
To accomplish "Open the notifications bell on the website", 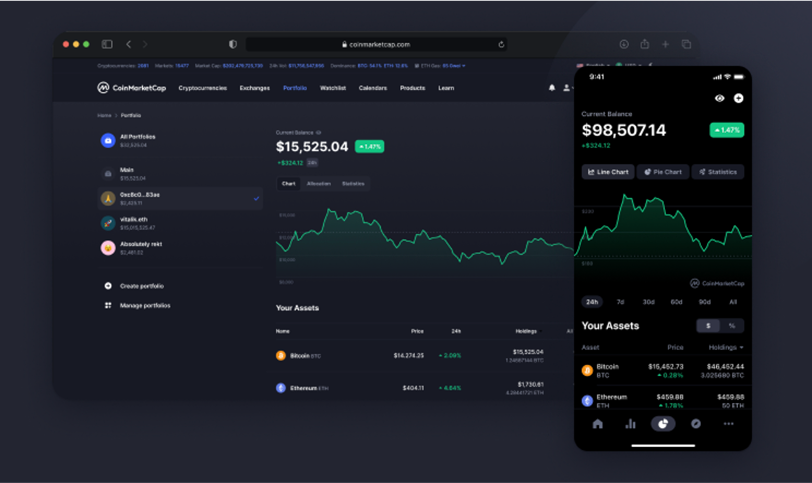I will click(x=552, y=88).
